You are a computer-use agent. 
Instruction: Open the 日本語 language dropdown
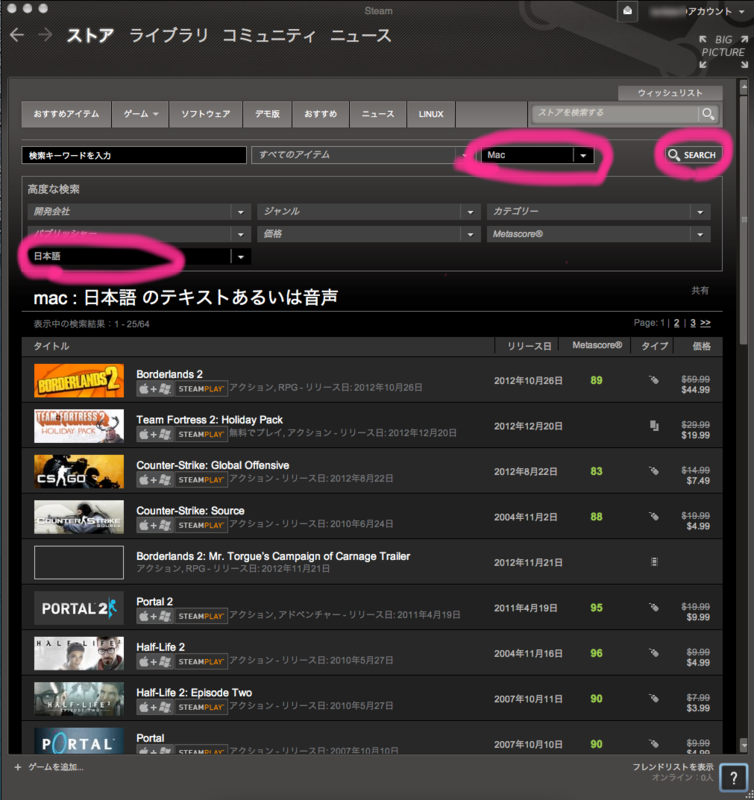click(x=139, y=257)
